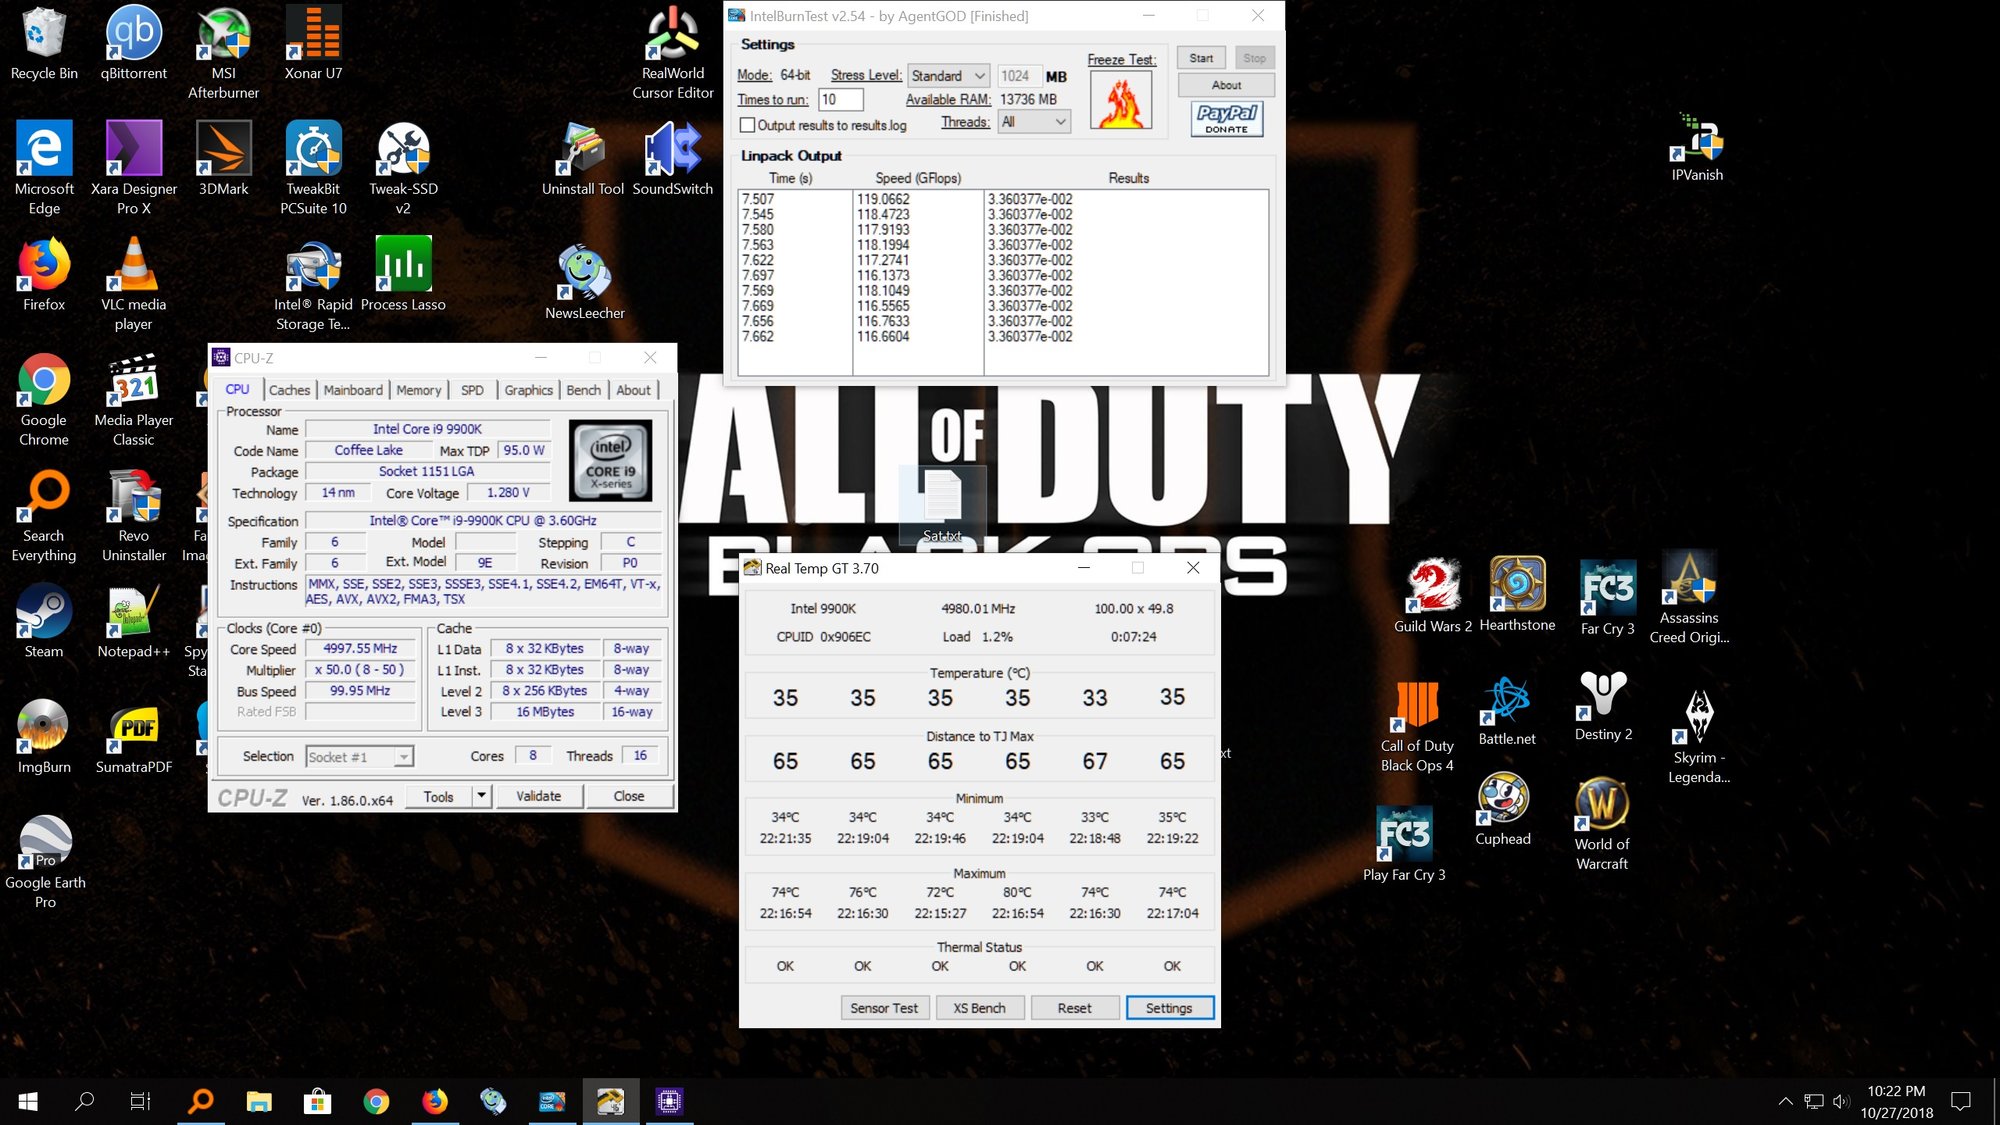Open the CPU-Z Tools dropdown arrow

point(481,796)
